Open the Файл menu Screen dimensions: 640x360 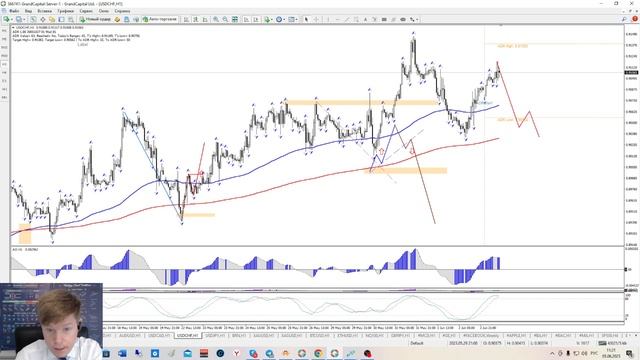(13, 11)
